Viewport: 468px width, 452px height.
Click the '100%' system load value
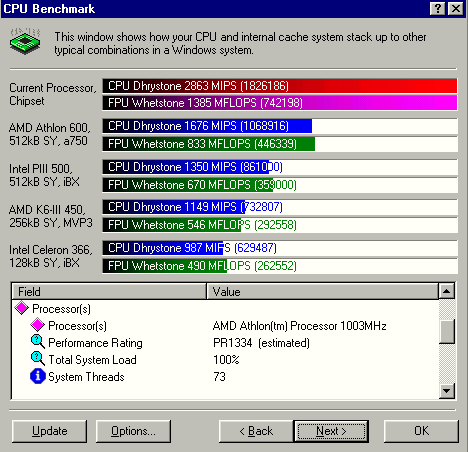pyautogui.click(x=226, y=360)
